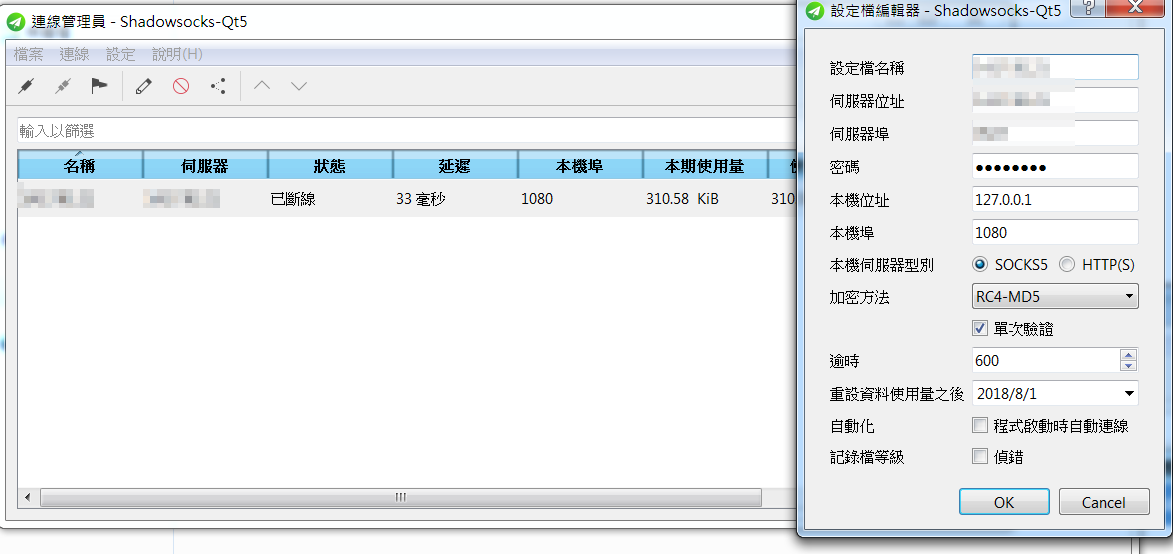The width and height of the screenshot is (1173, 554).
Task: Enable 程式啟動時自動連線 checkbox
Action: click(980, 426)
